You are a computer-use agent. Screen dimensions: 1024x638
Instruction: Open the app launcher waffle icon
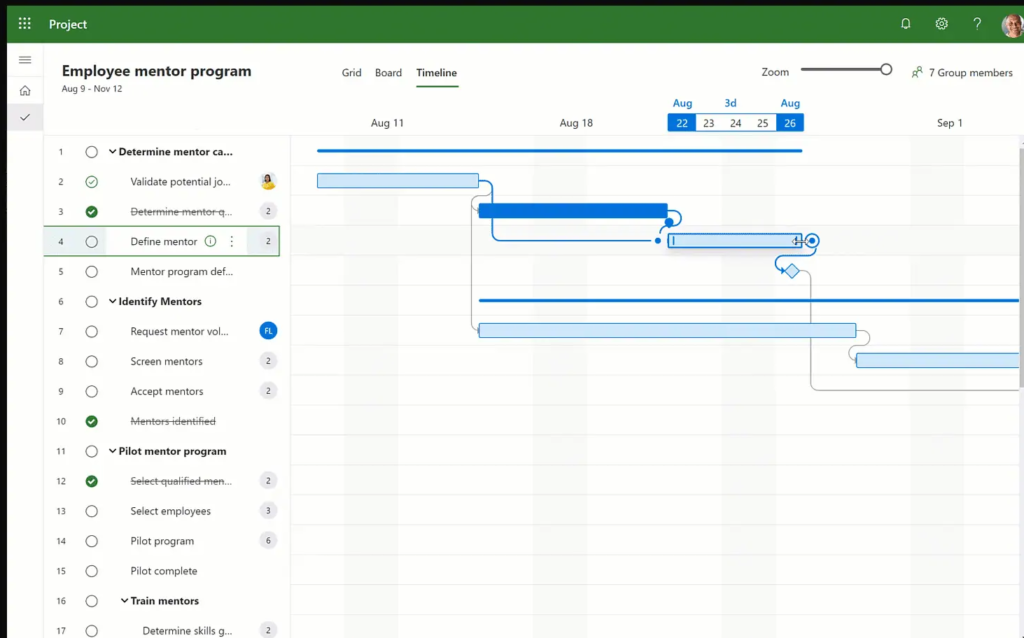pos(24,24)
